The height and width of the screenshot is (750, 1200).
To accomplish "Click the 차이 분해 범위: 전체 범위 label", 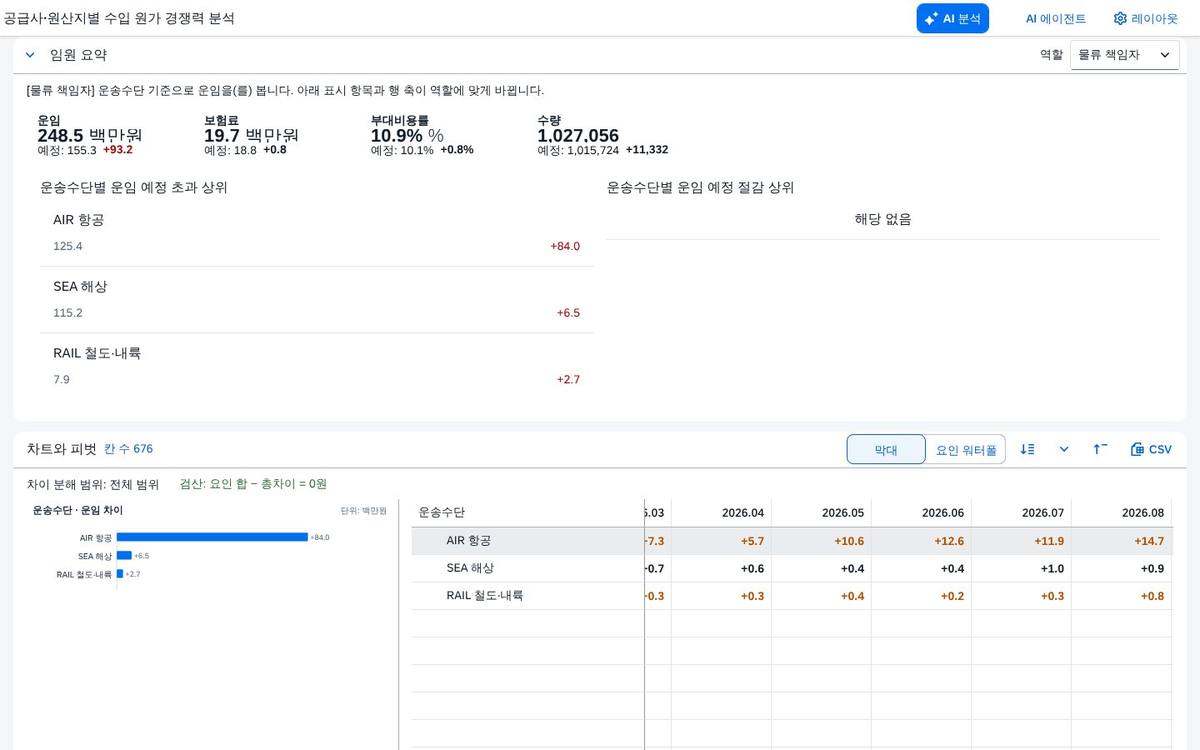I will 93,484.
